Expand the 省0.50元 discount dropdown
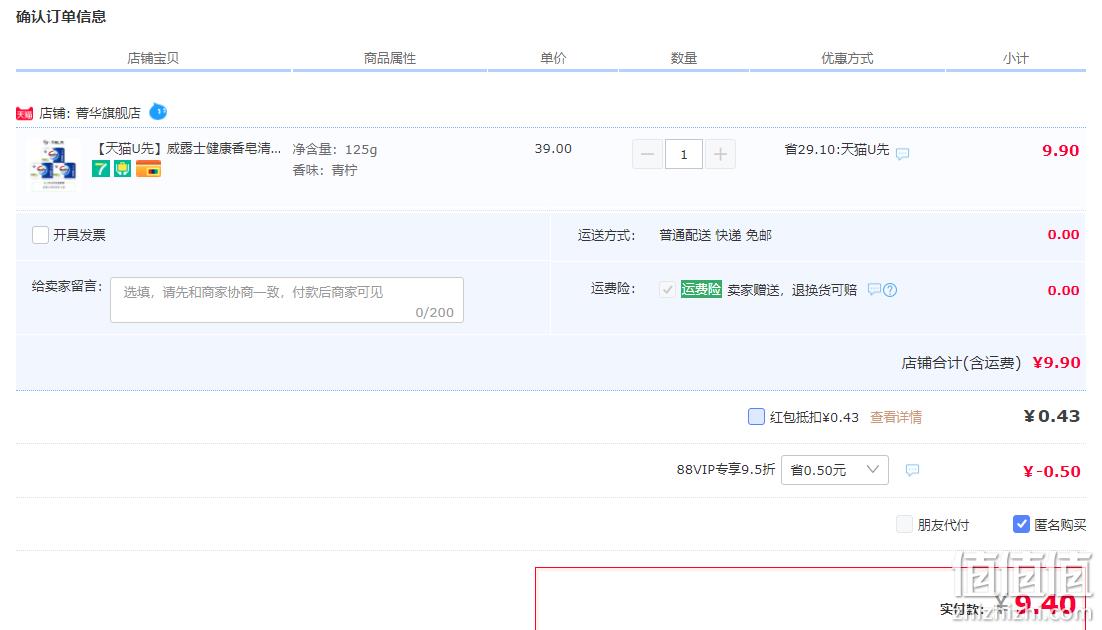The width and height of the screenshot is (1102, 630). click(x=835, y=470)
